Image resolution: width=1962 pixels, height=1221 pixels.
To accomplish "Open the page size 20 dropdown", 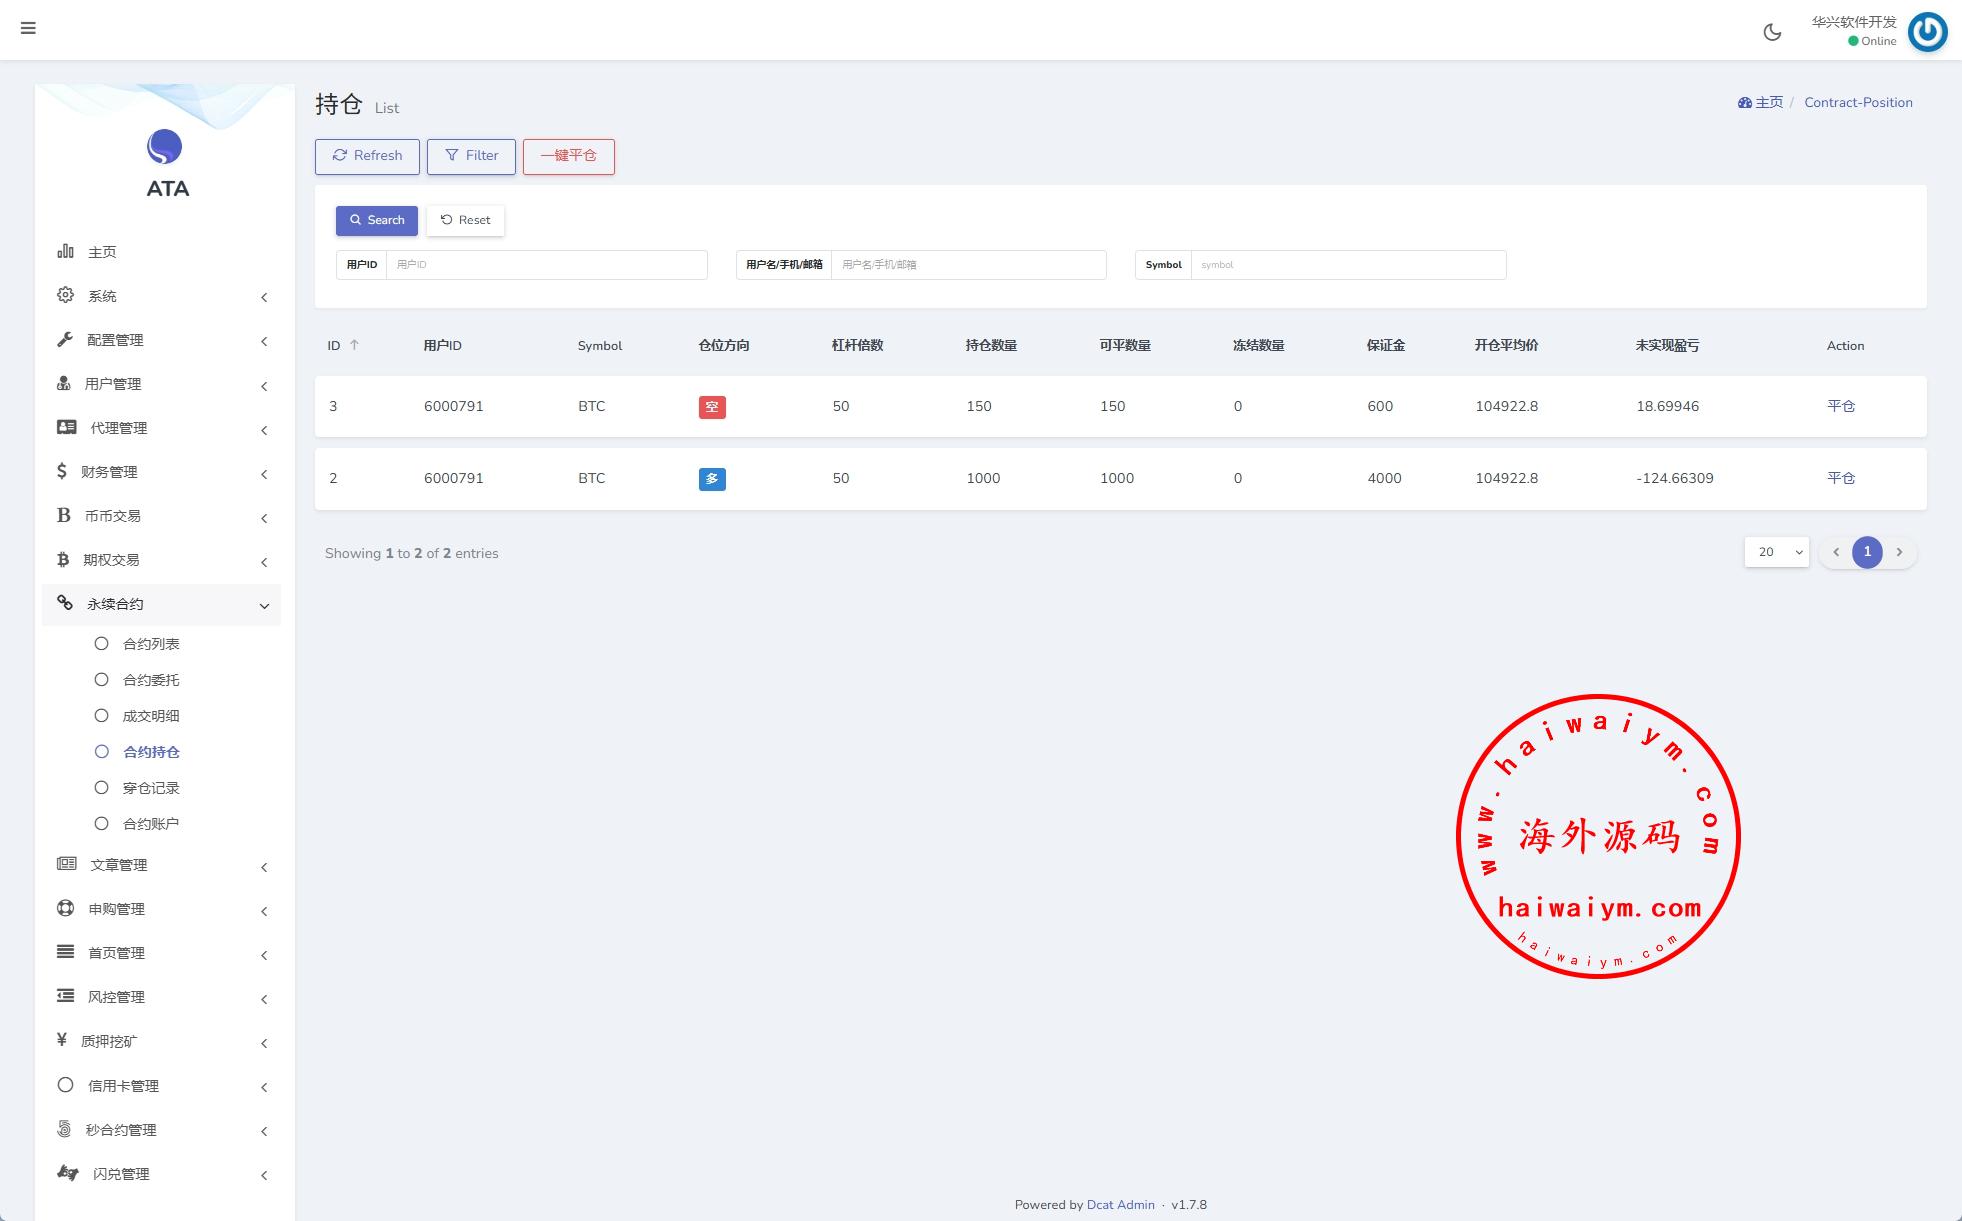I will (1776, 552).
